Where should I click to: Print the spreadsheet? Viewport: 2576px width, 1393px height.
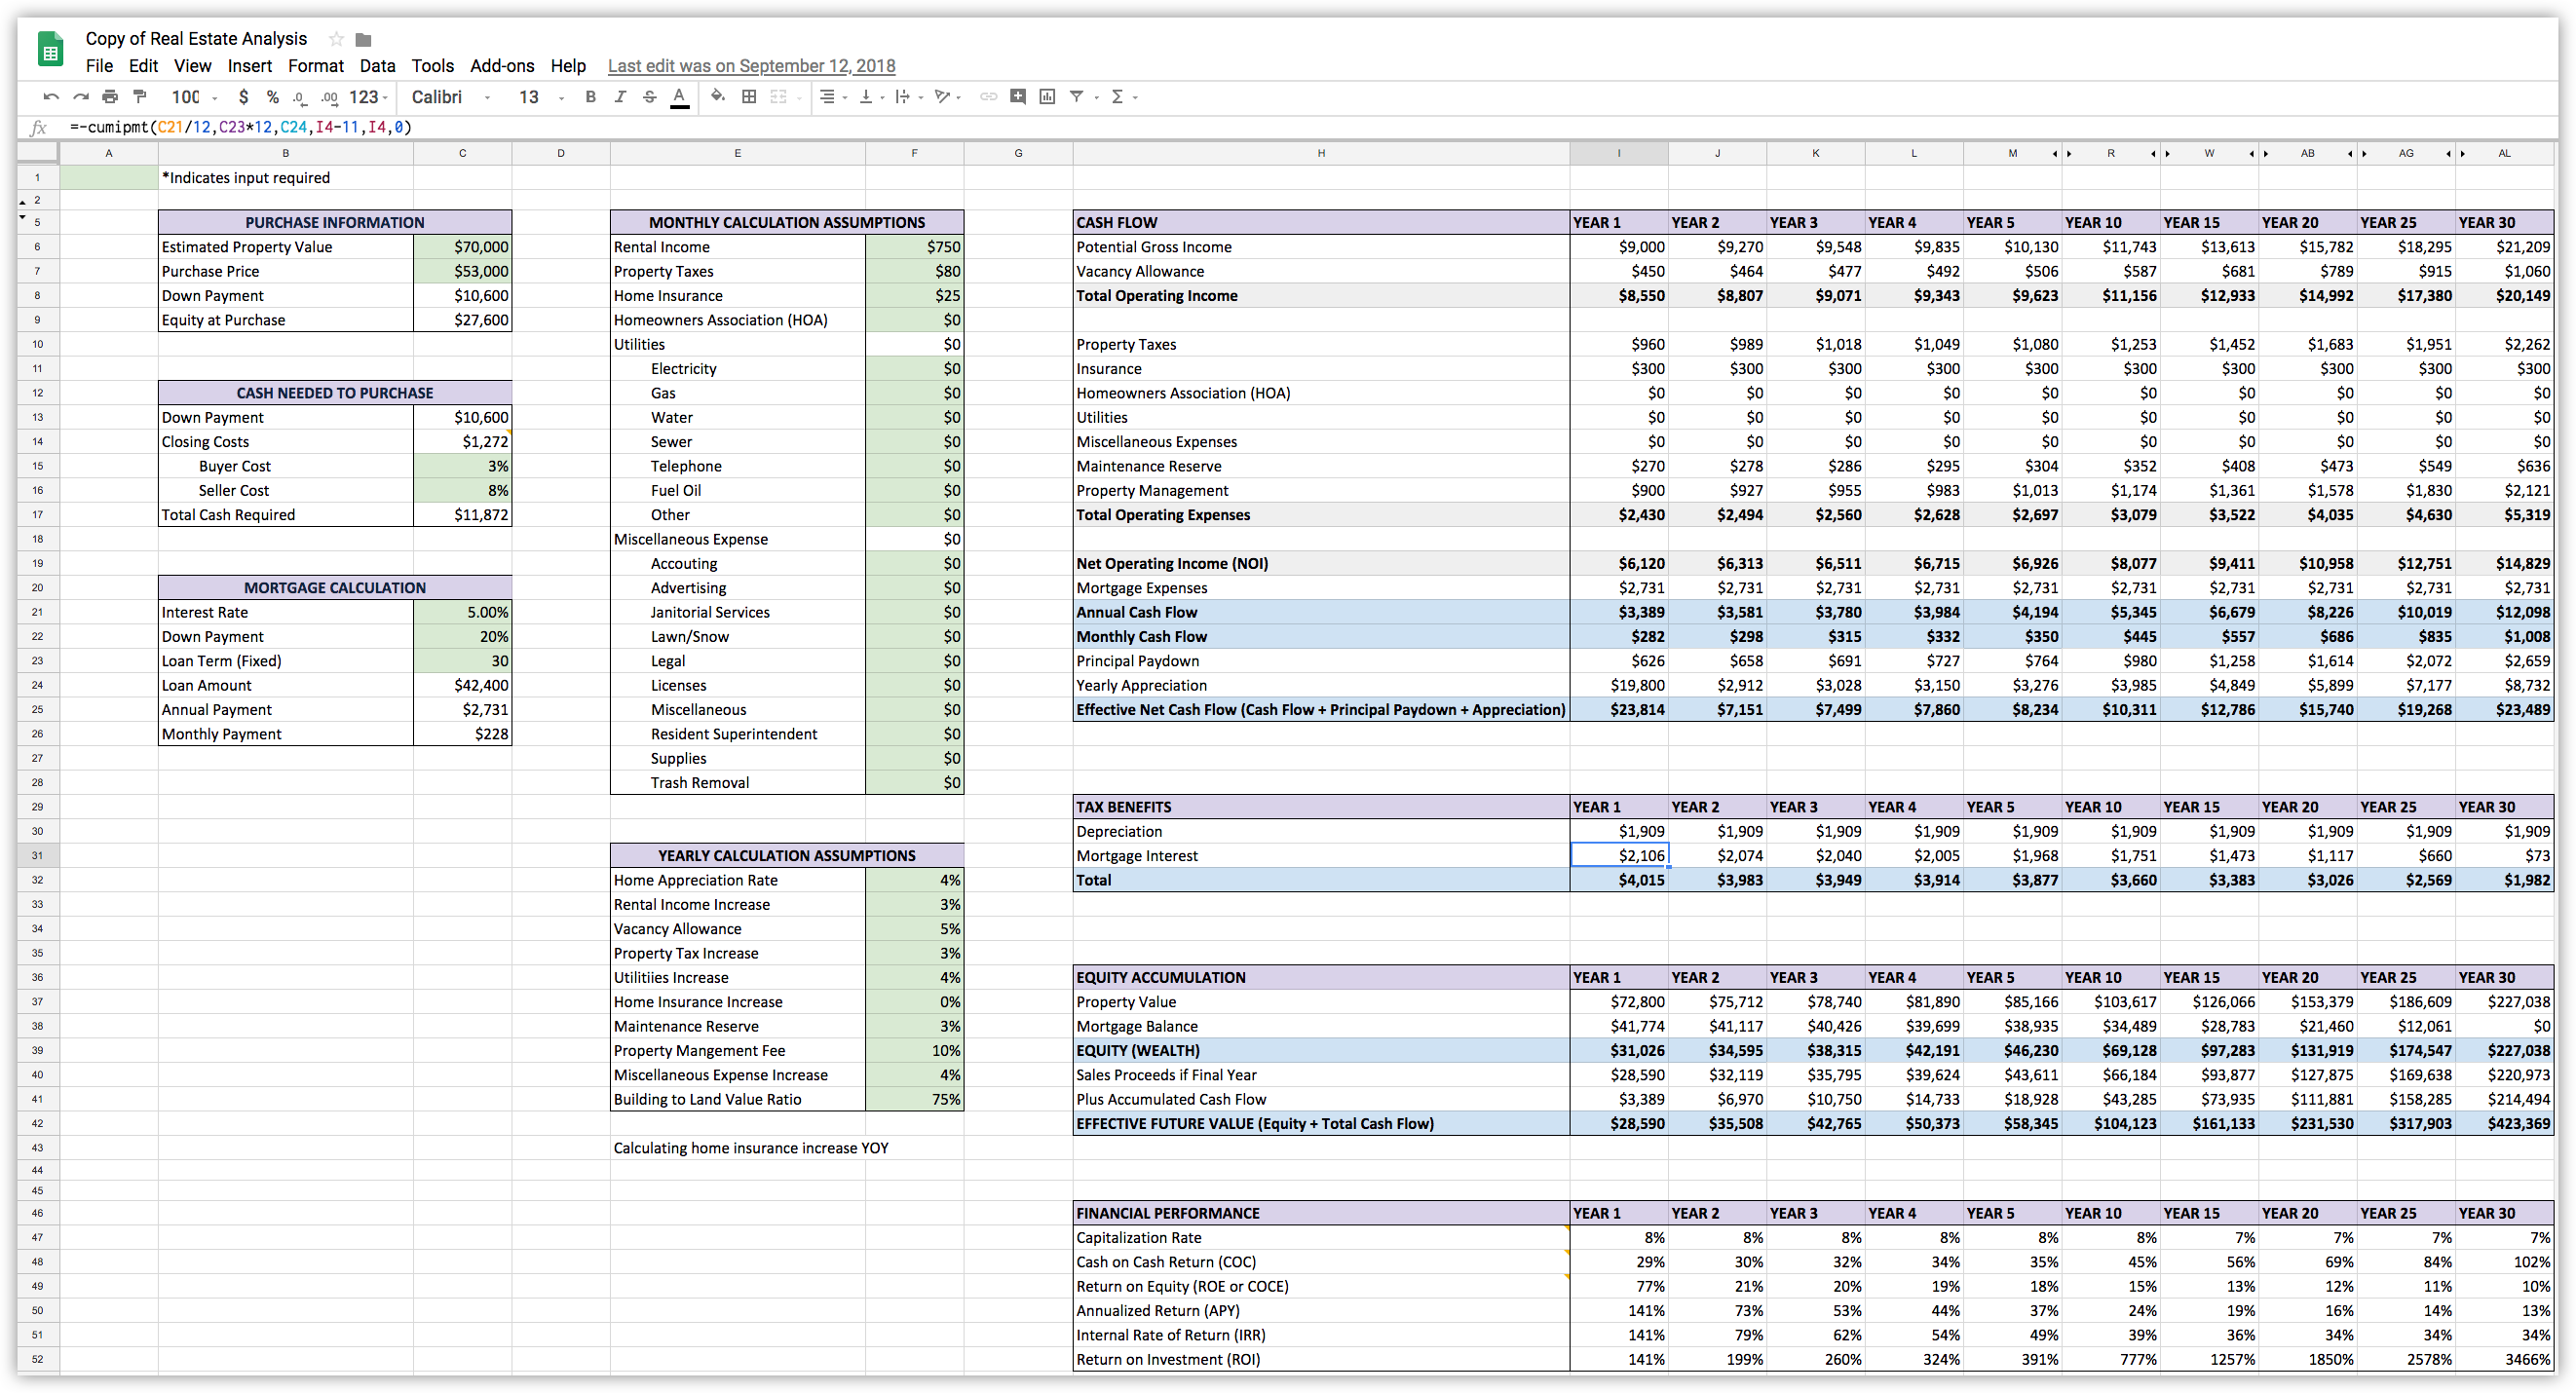pos(110,97)
